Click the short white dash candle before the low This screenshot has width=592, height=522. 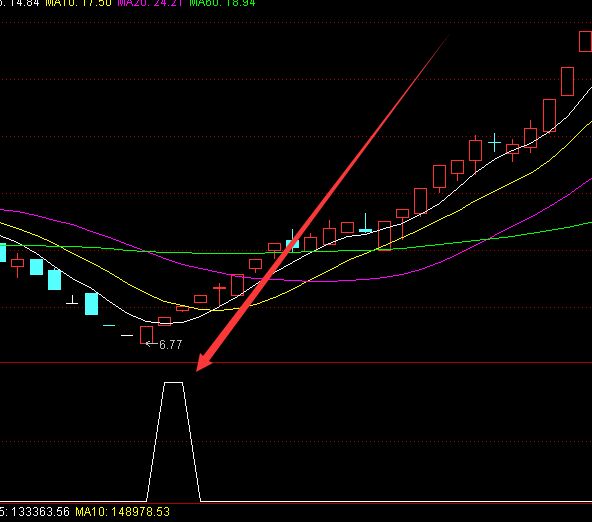coord(127,335)
